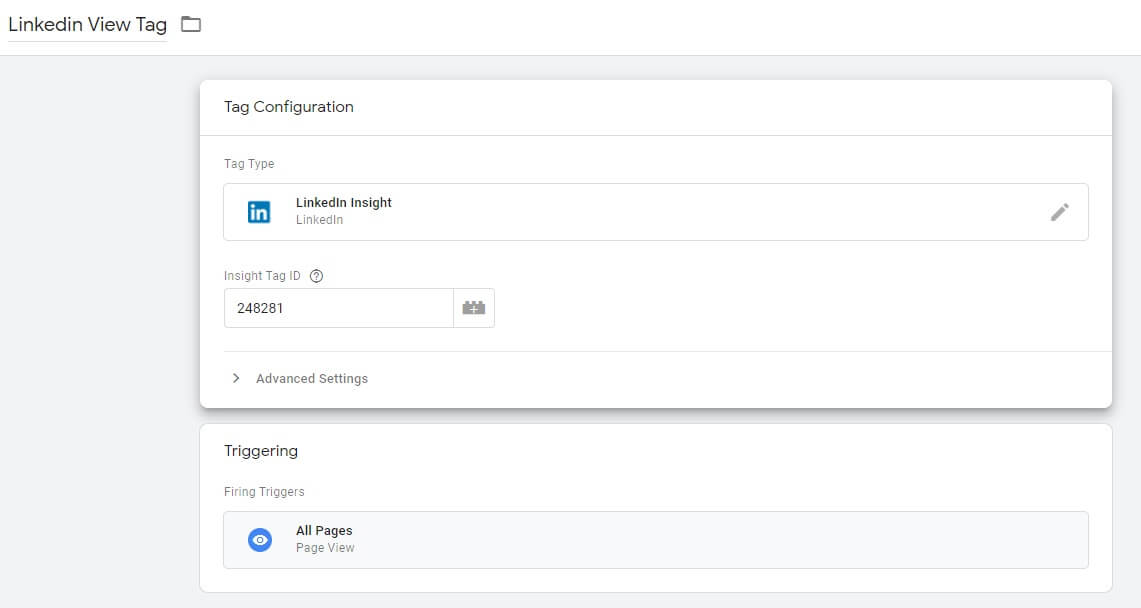
Task: Select the All Pages firing trigger name
Action: pos(324,531)
